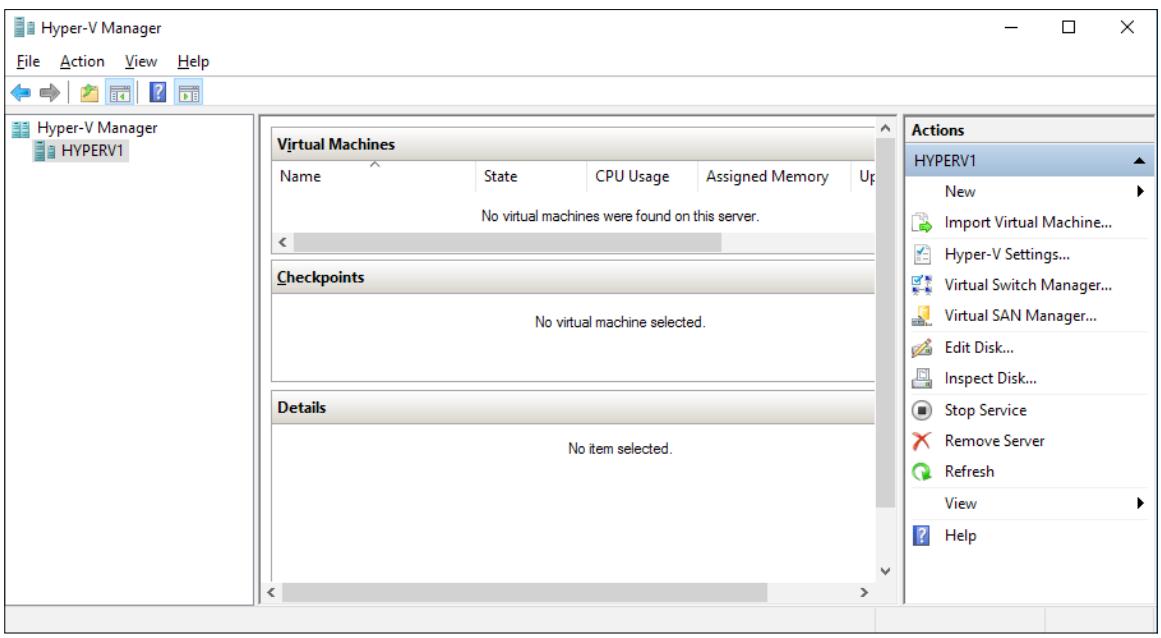Open the Action menu
Screen dimensions: 1161x638
[82, 61]
